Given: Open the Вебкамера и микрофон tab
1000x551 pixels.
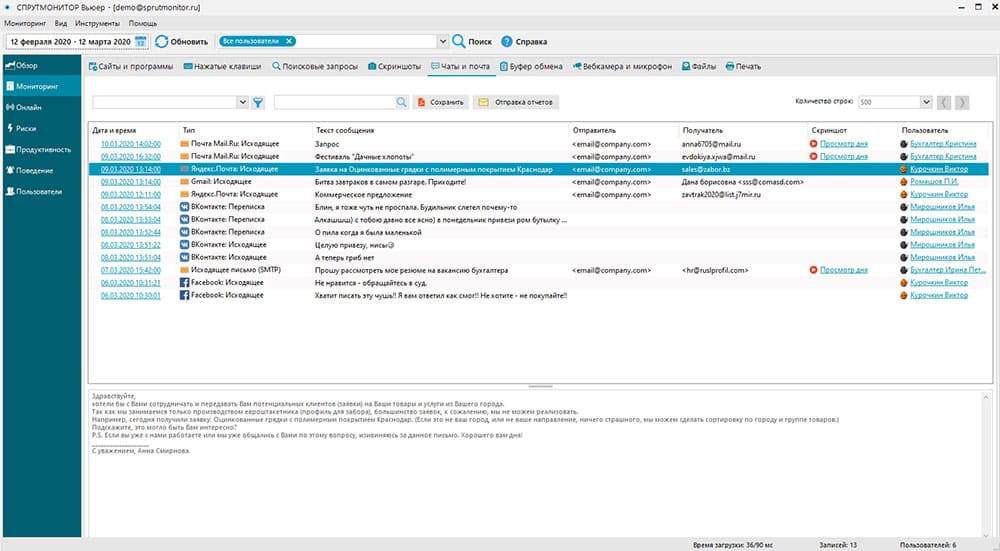Looking at the screenshot, I should [622, 67].
